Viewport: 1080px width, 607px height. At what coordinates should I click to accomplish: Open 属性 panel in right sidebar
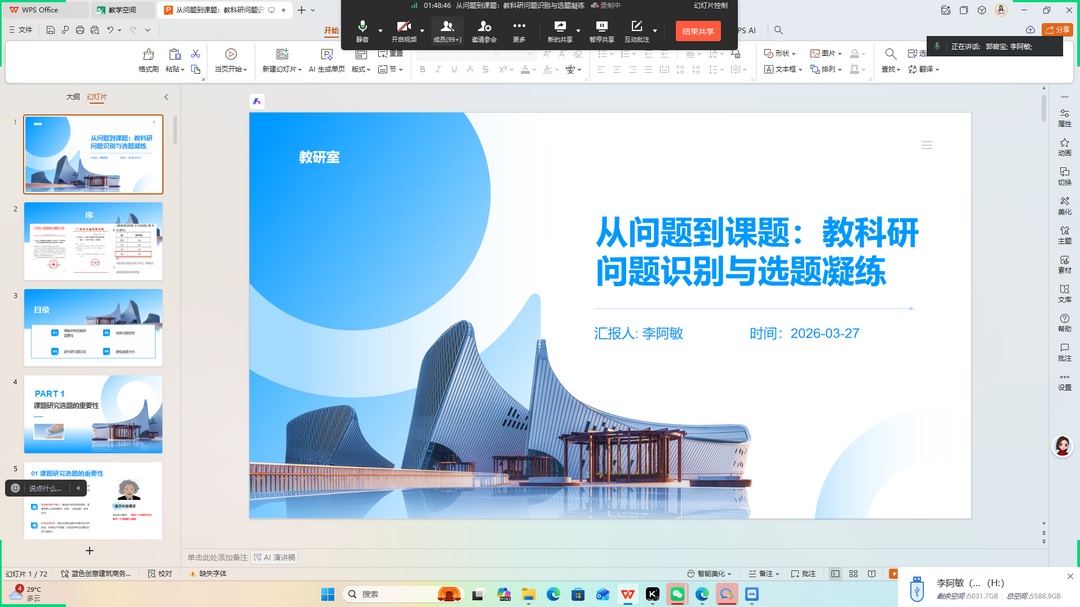tap(1064, 117)
